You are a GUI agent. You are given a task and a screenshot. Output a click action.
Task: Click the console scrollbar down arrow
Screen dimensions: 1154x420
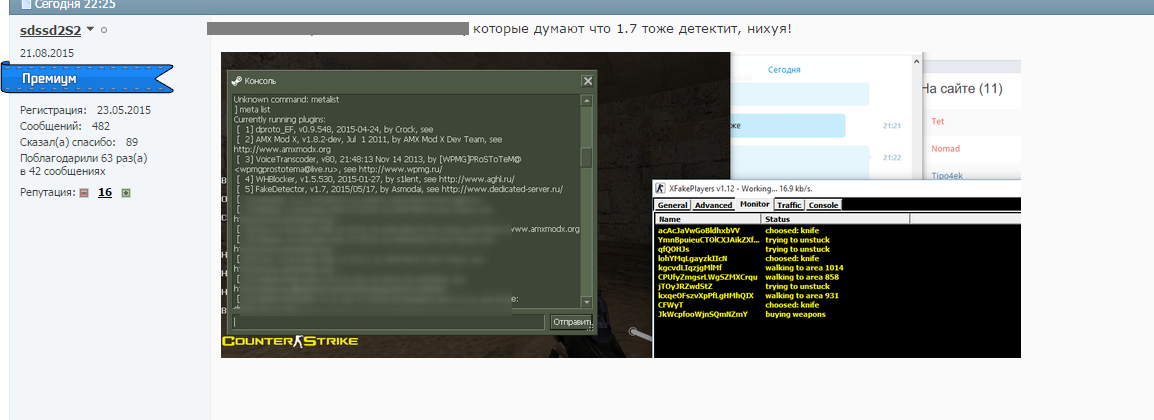(587, 302)
